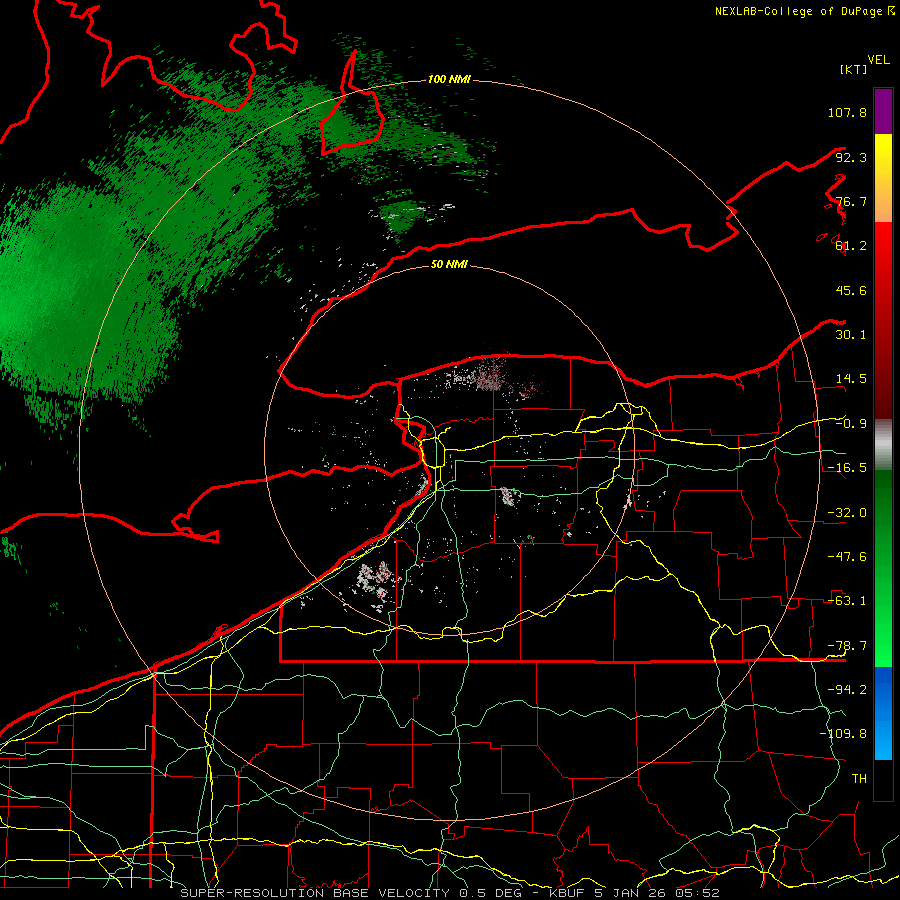The image size is (900, 900).
Task: Click the -109.8 velocity scale value
Action: pyautogui.click(x=843, y=734)
